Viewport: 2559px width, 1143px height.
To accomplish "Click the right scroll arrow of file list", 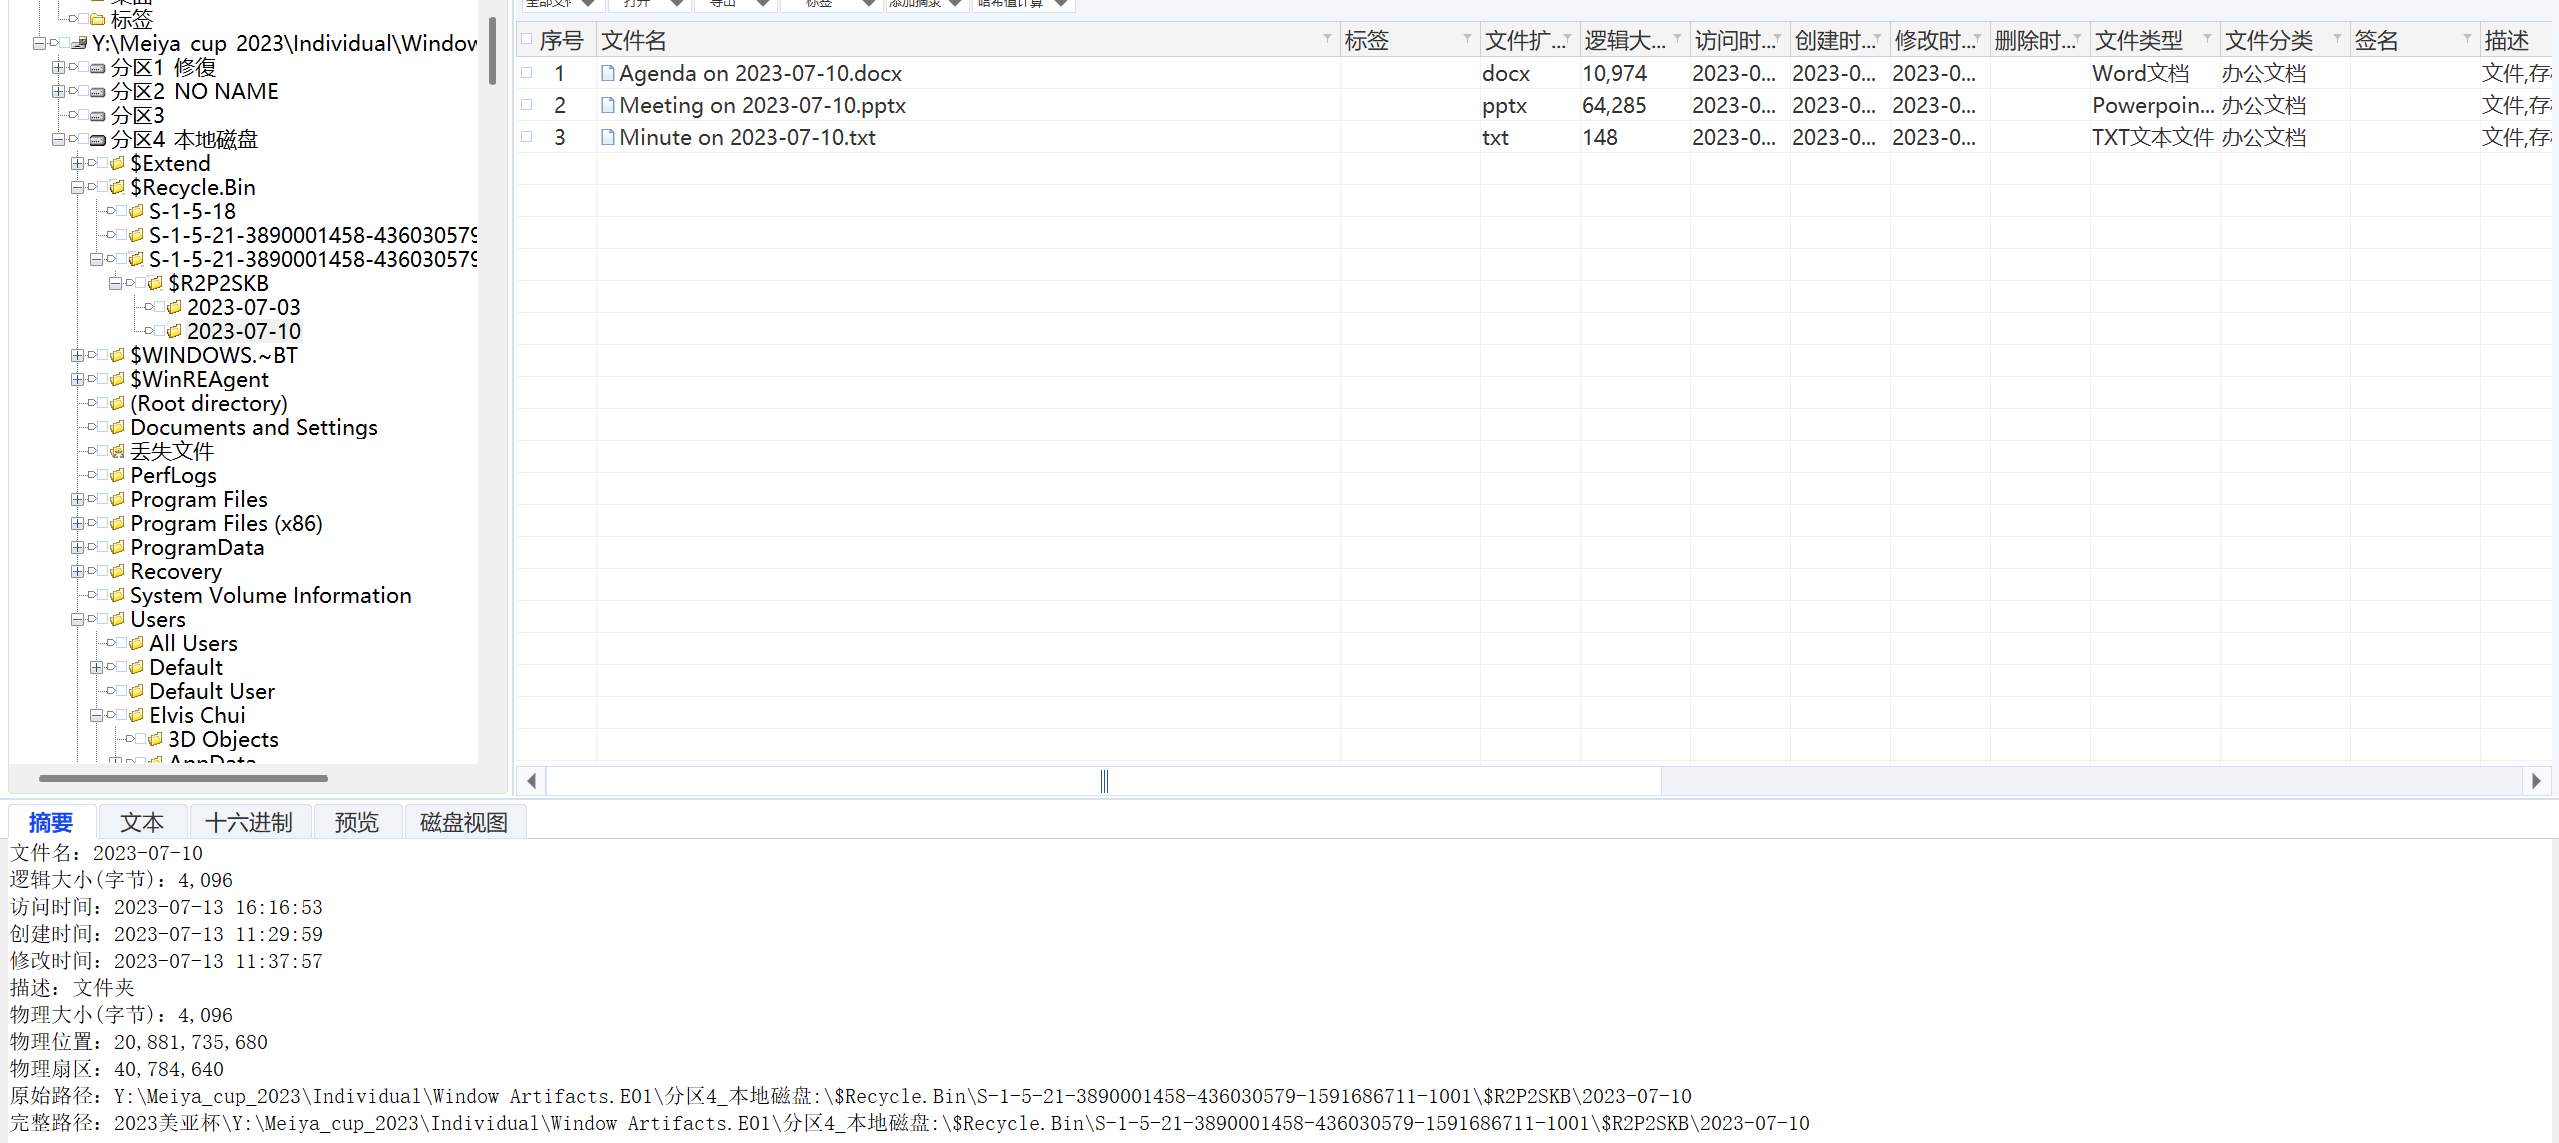I will coord(2535,781).
